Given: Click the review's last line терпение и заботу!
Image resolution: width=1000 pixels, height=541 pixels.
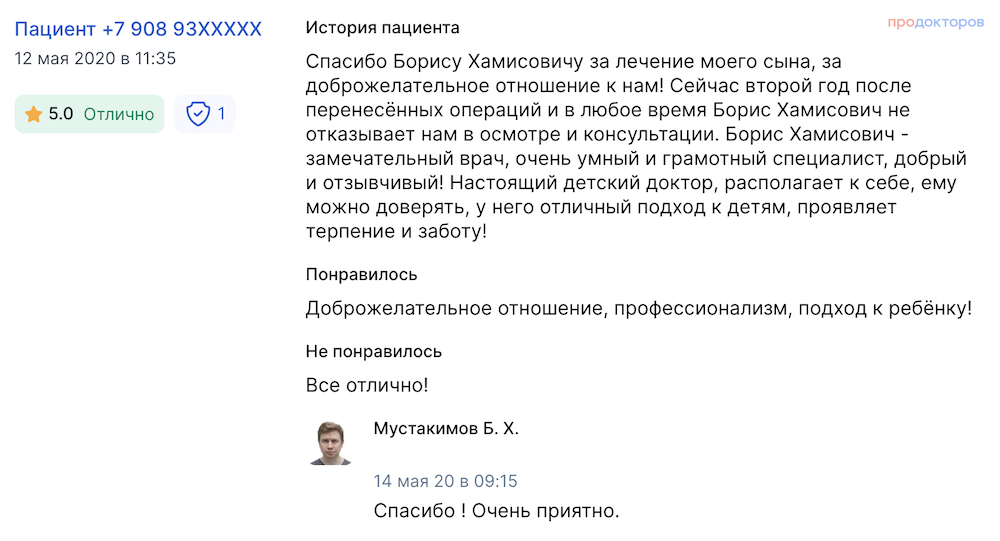Looking at the screenshot, I should click(x=396, y=232).
